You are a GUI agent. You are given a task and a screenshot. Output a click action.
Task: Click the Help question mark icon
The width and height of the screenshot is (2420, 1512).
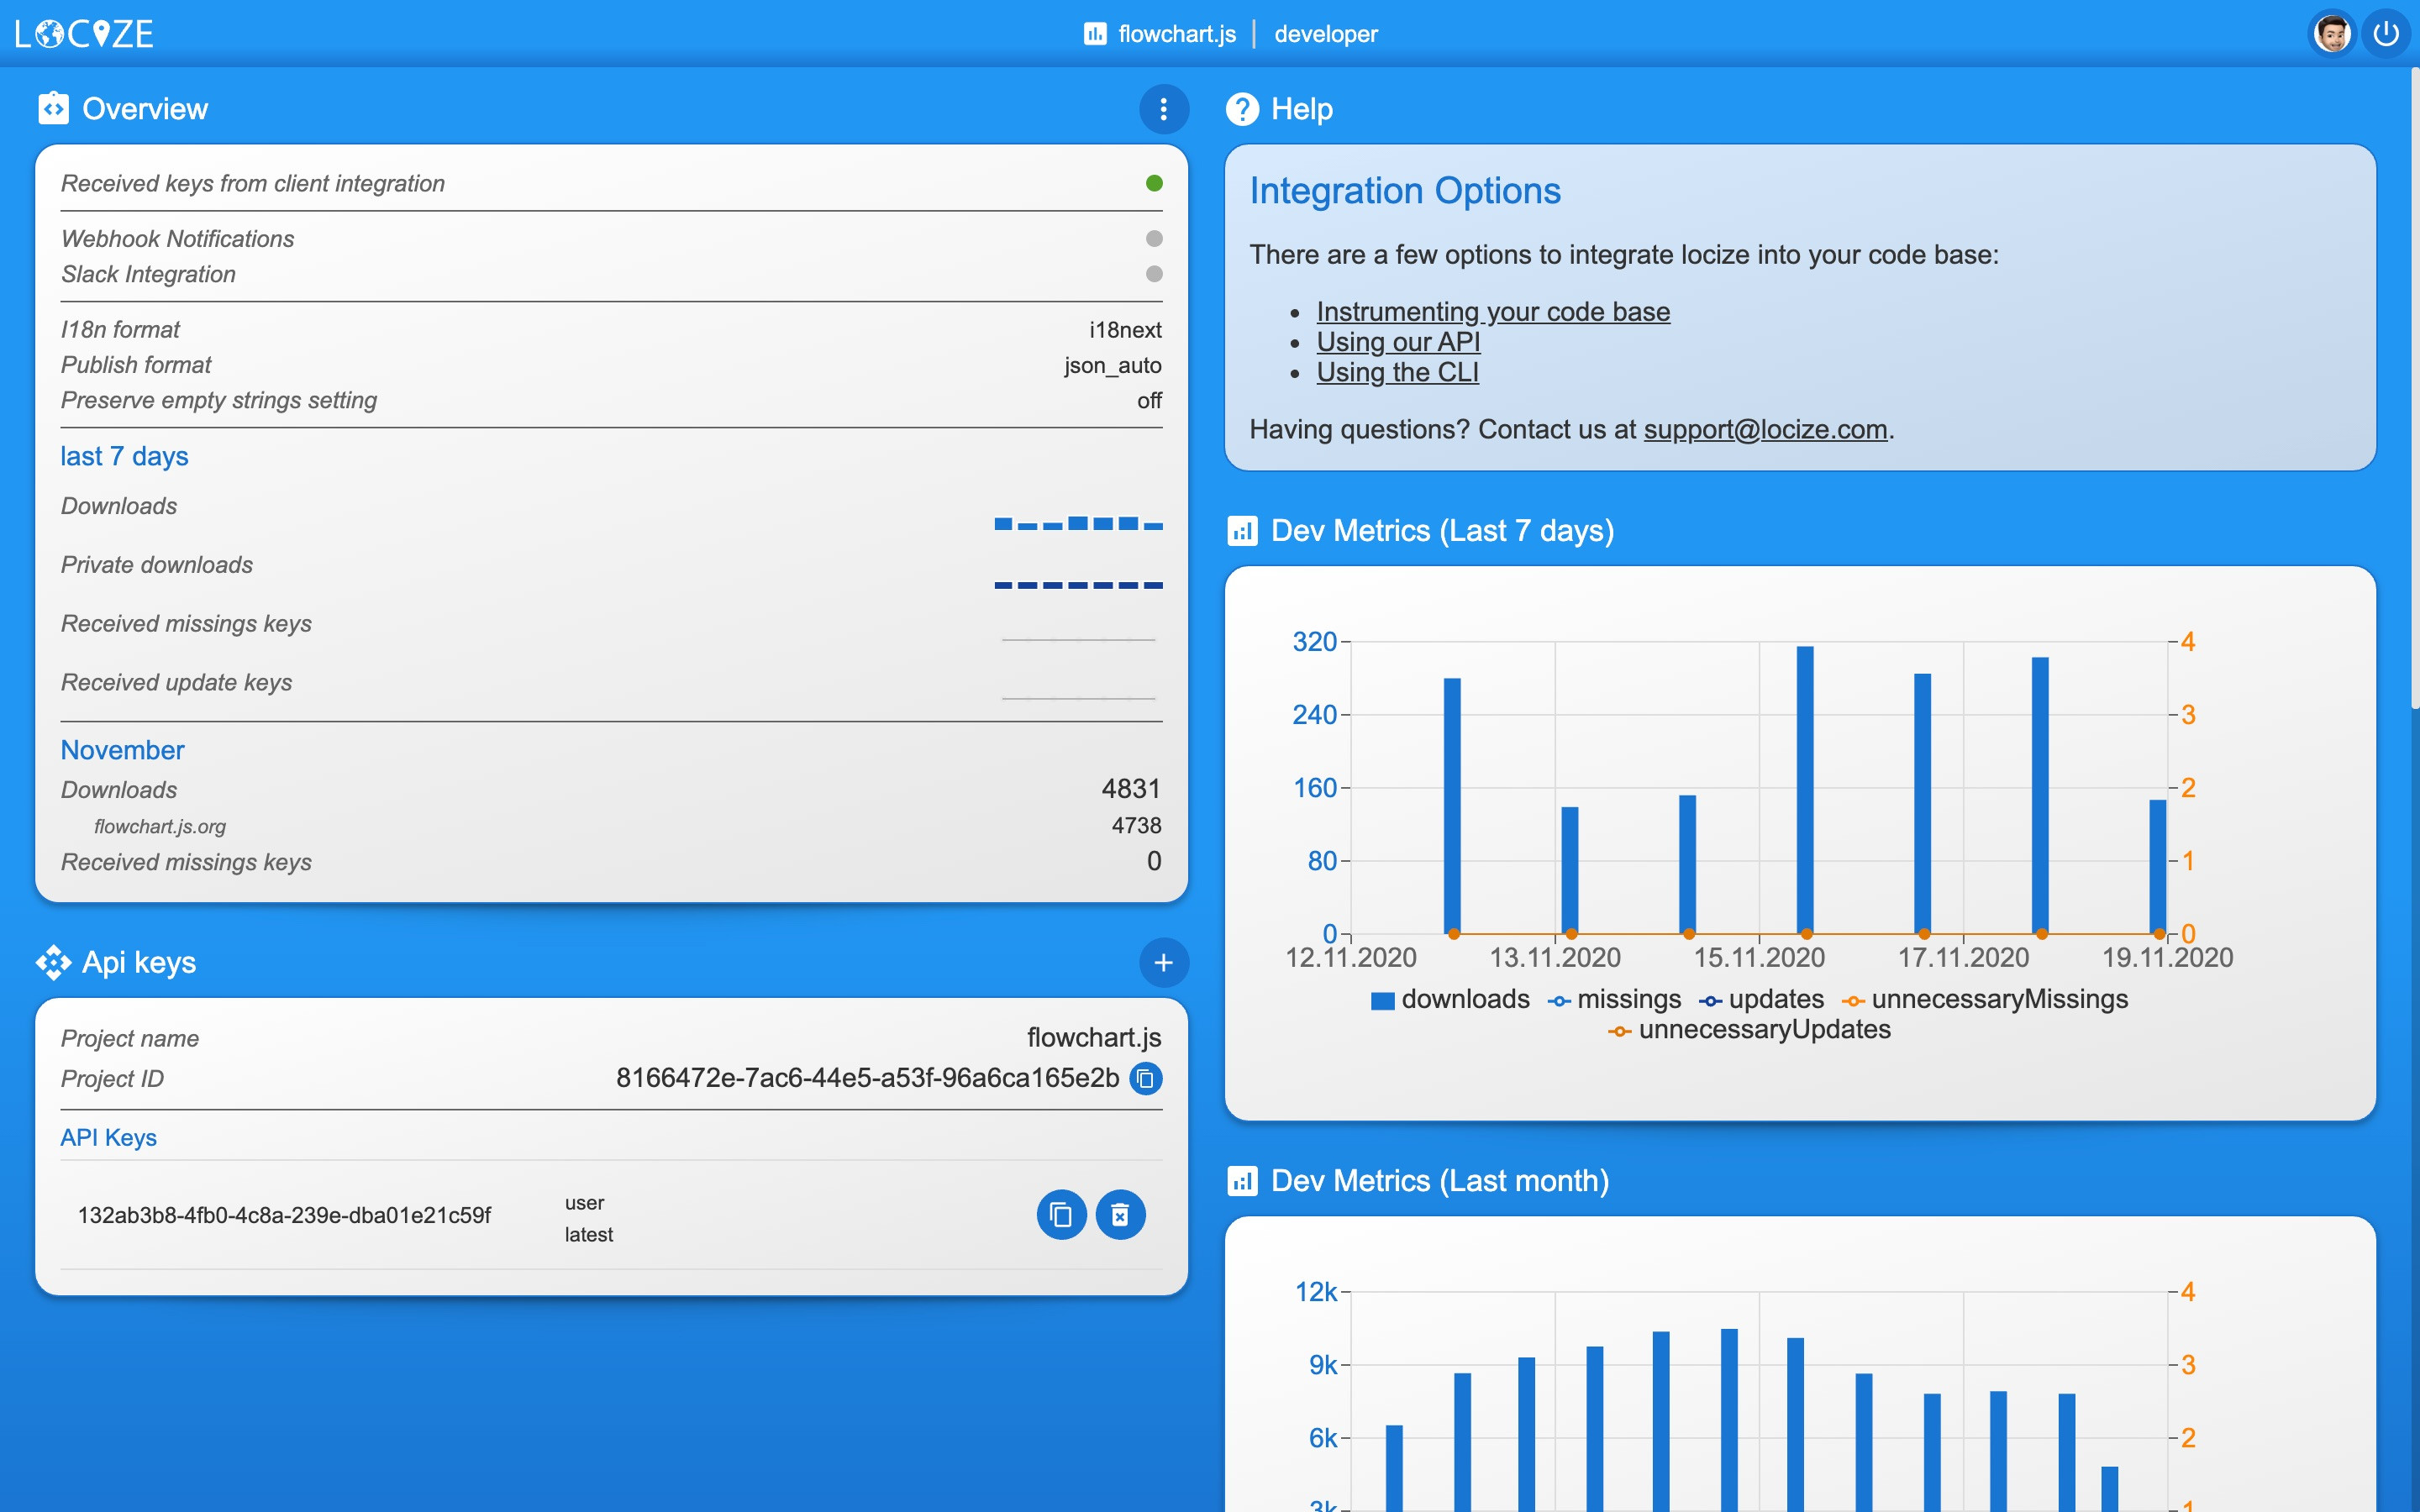[1242, 109]
